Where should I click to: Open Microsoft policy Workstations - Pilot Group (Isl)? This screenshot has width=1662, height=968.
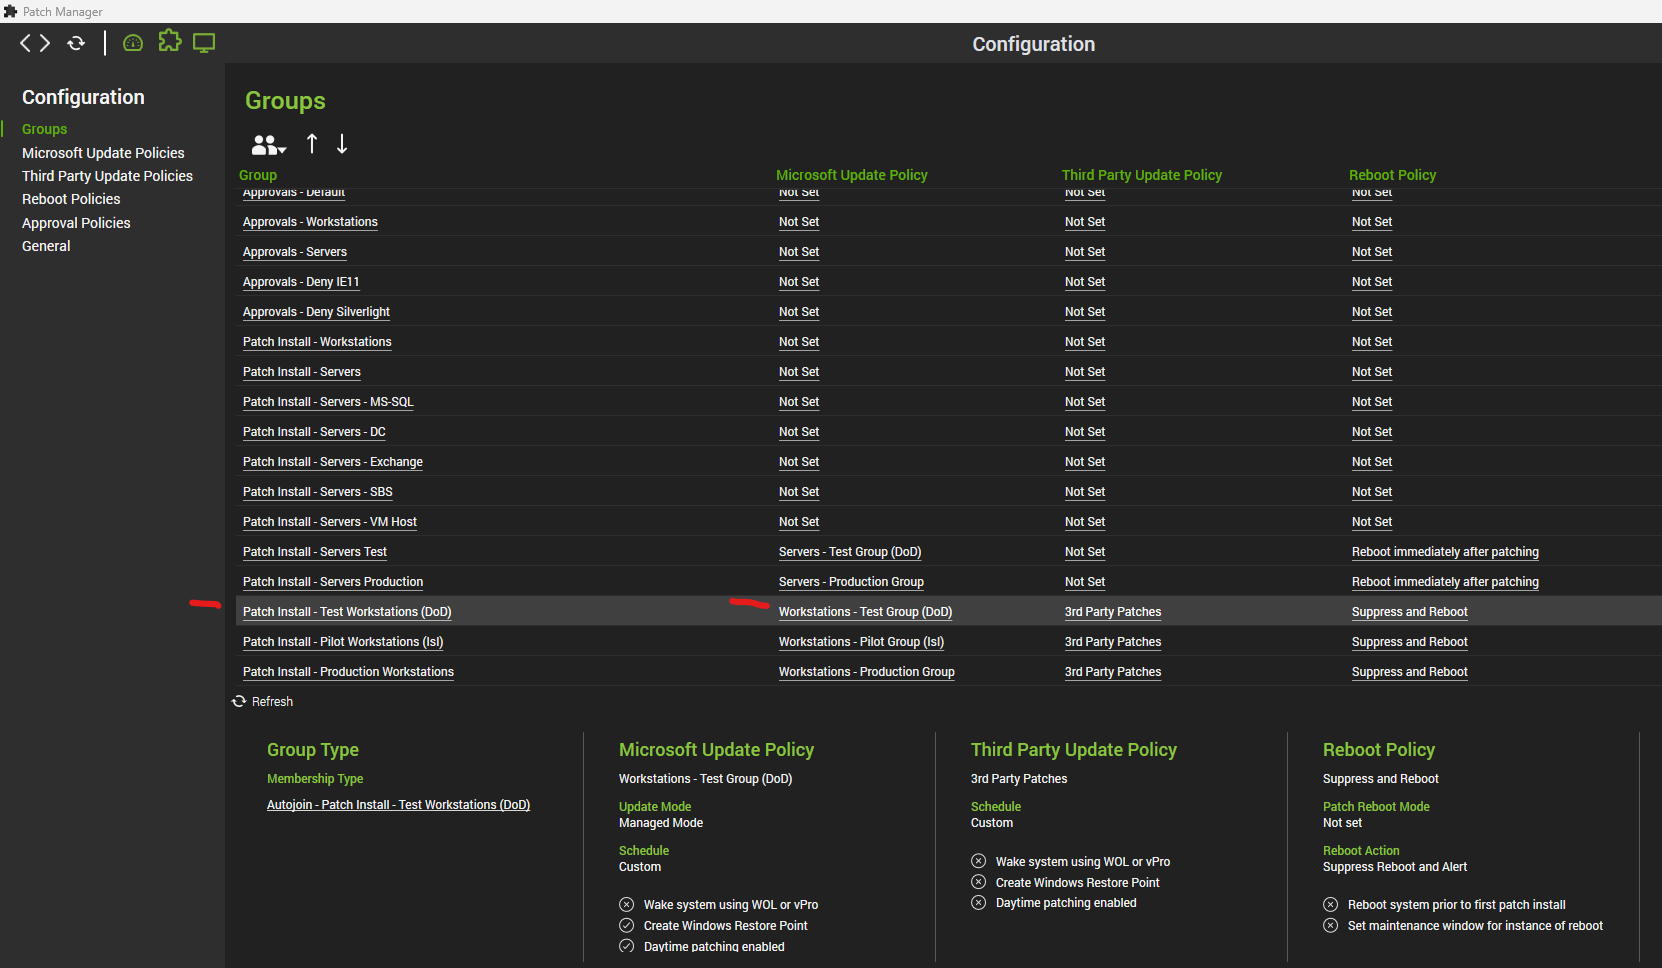pos(861,642)
